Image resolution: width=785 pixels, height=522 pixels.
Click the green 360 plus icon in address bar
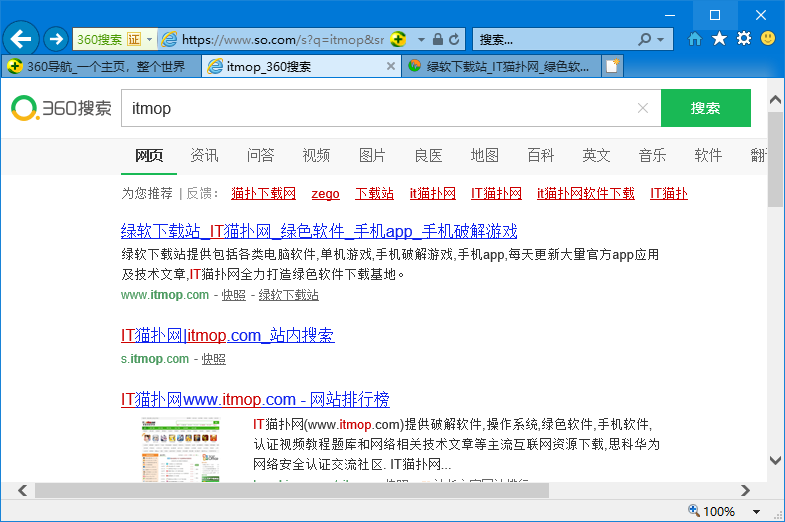coord(399,39)
